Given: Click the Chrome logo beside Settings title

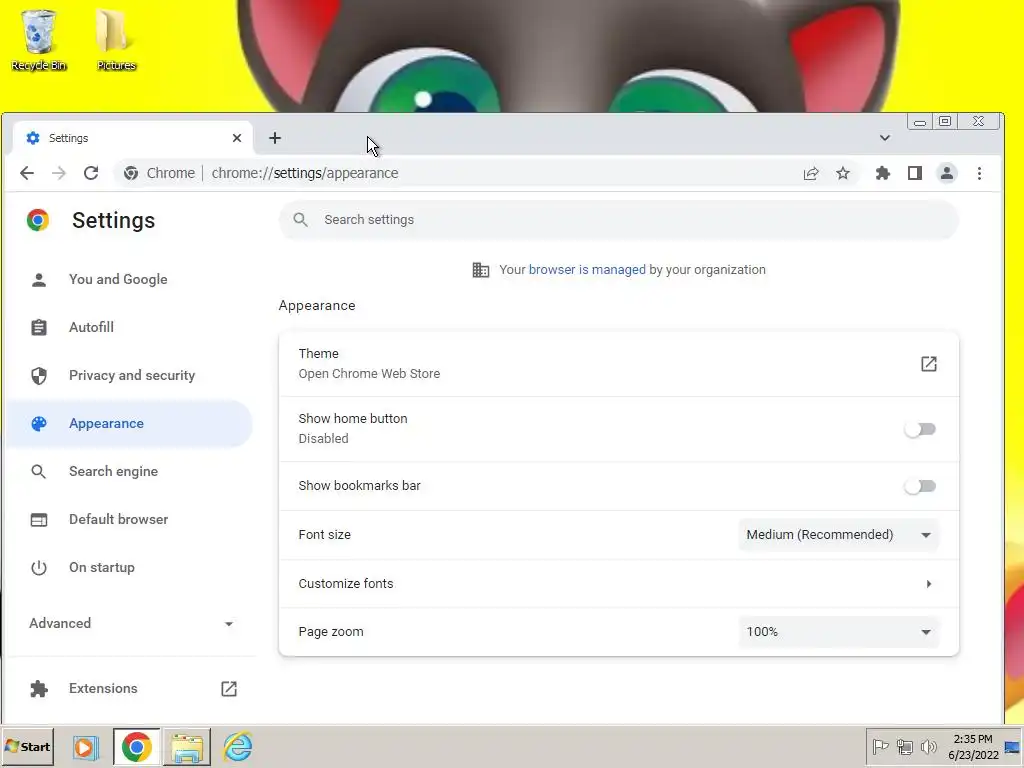Looking at the screenshot, I should [38, 220].
